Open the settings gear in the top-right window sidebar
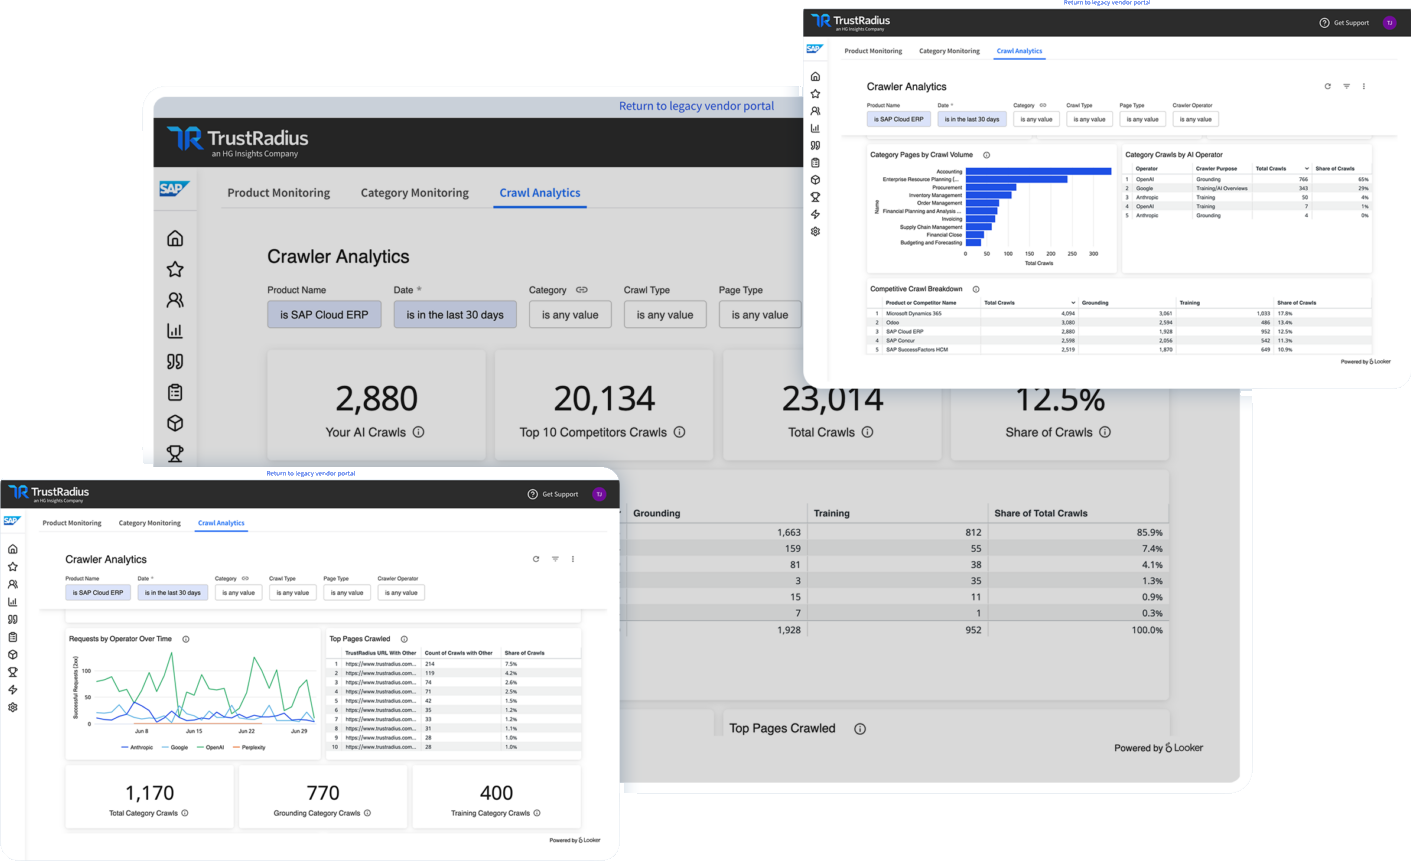 click(815, 231)
